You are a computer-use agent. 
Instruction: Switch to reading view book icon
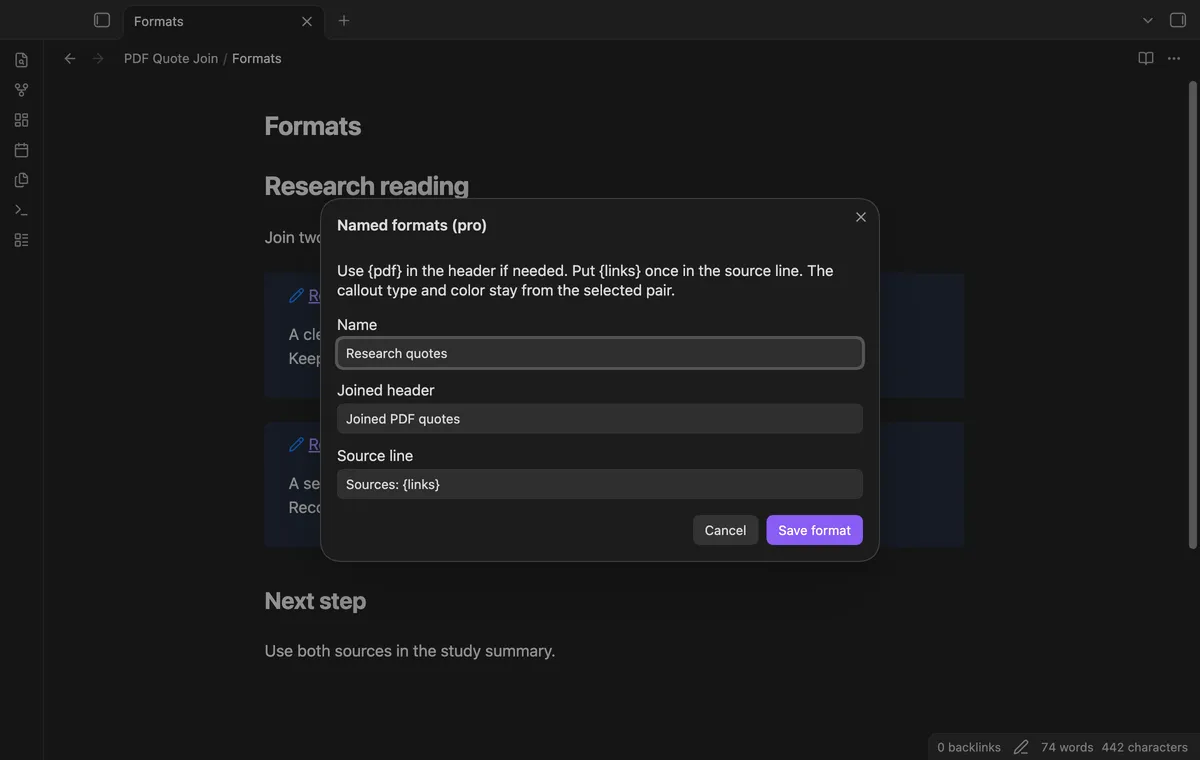tap(1146, 58)
